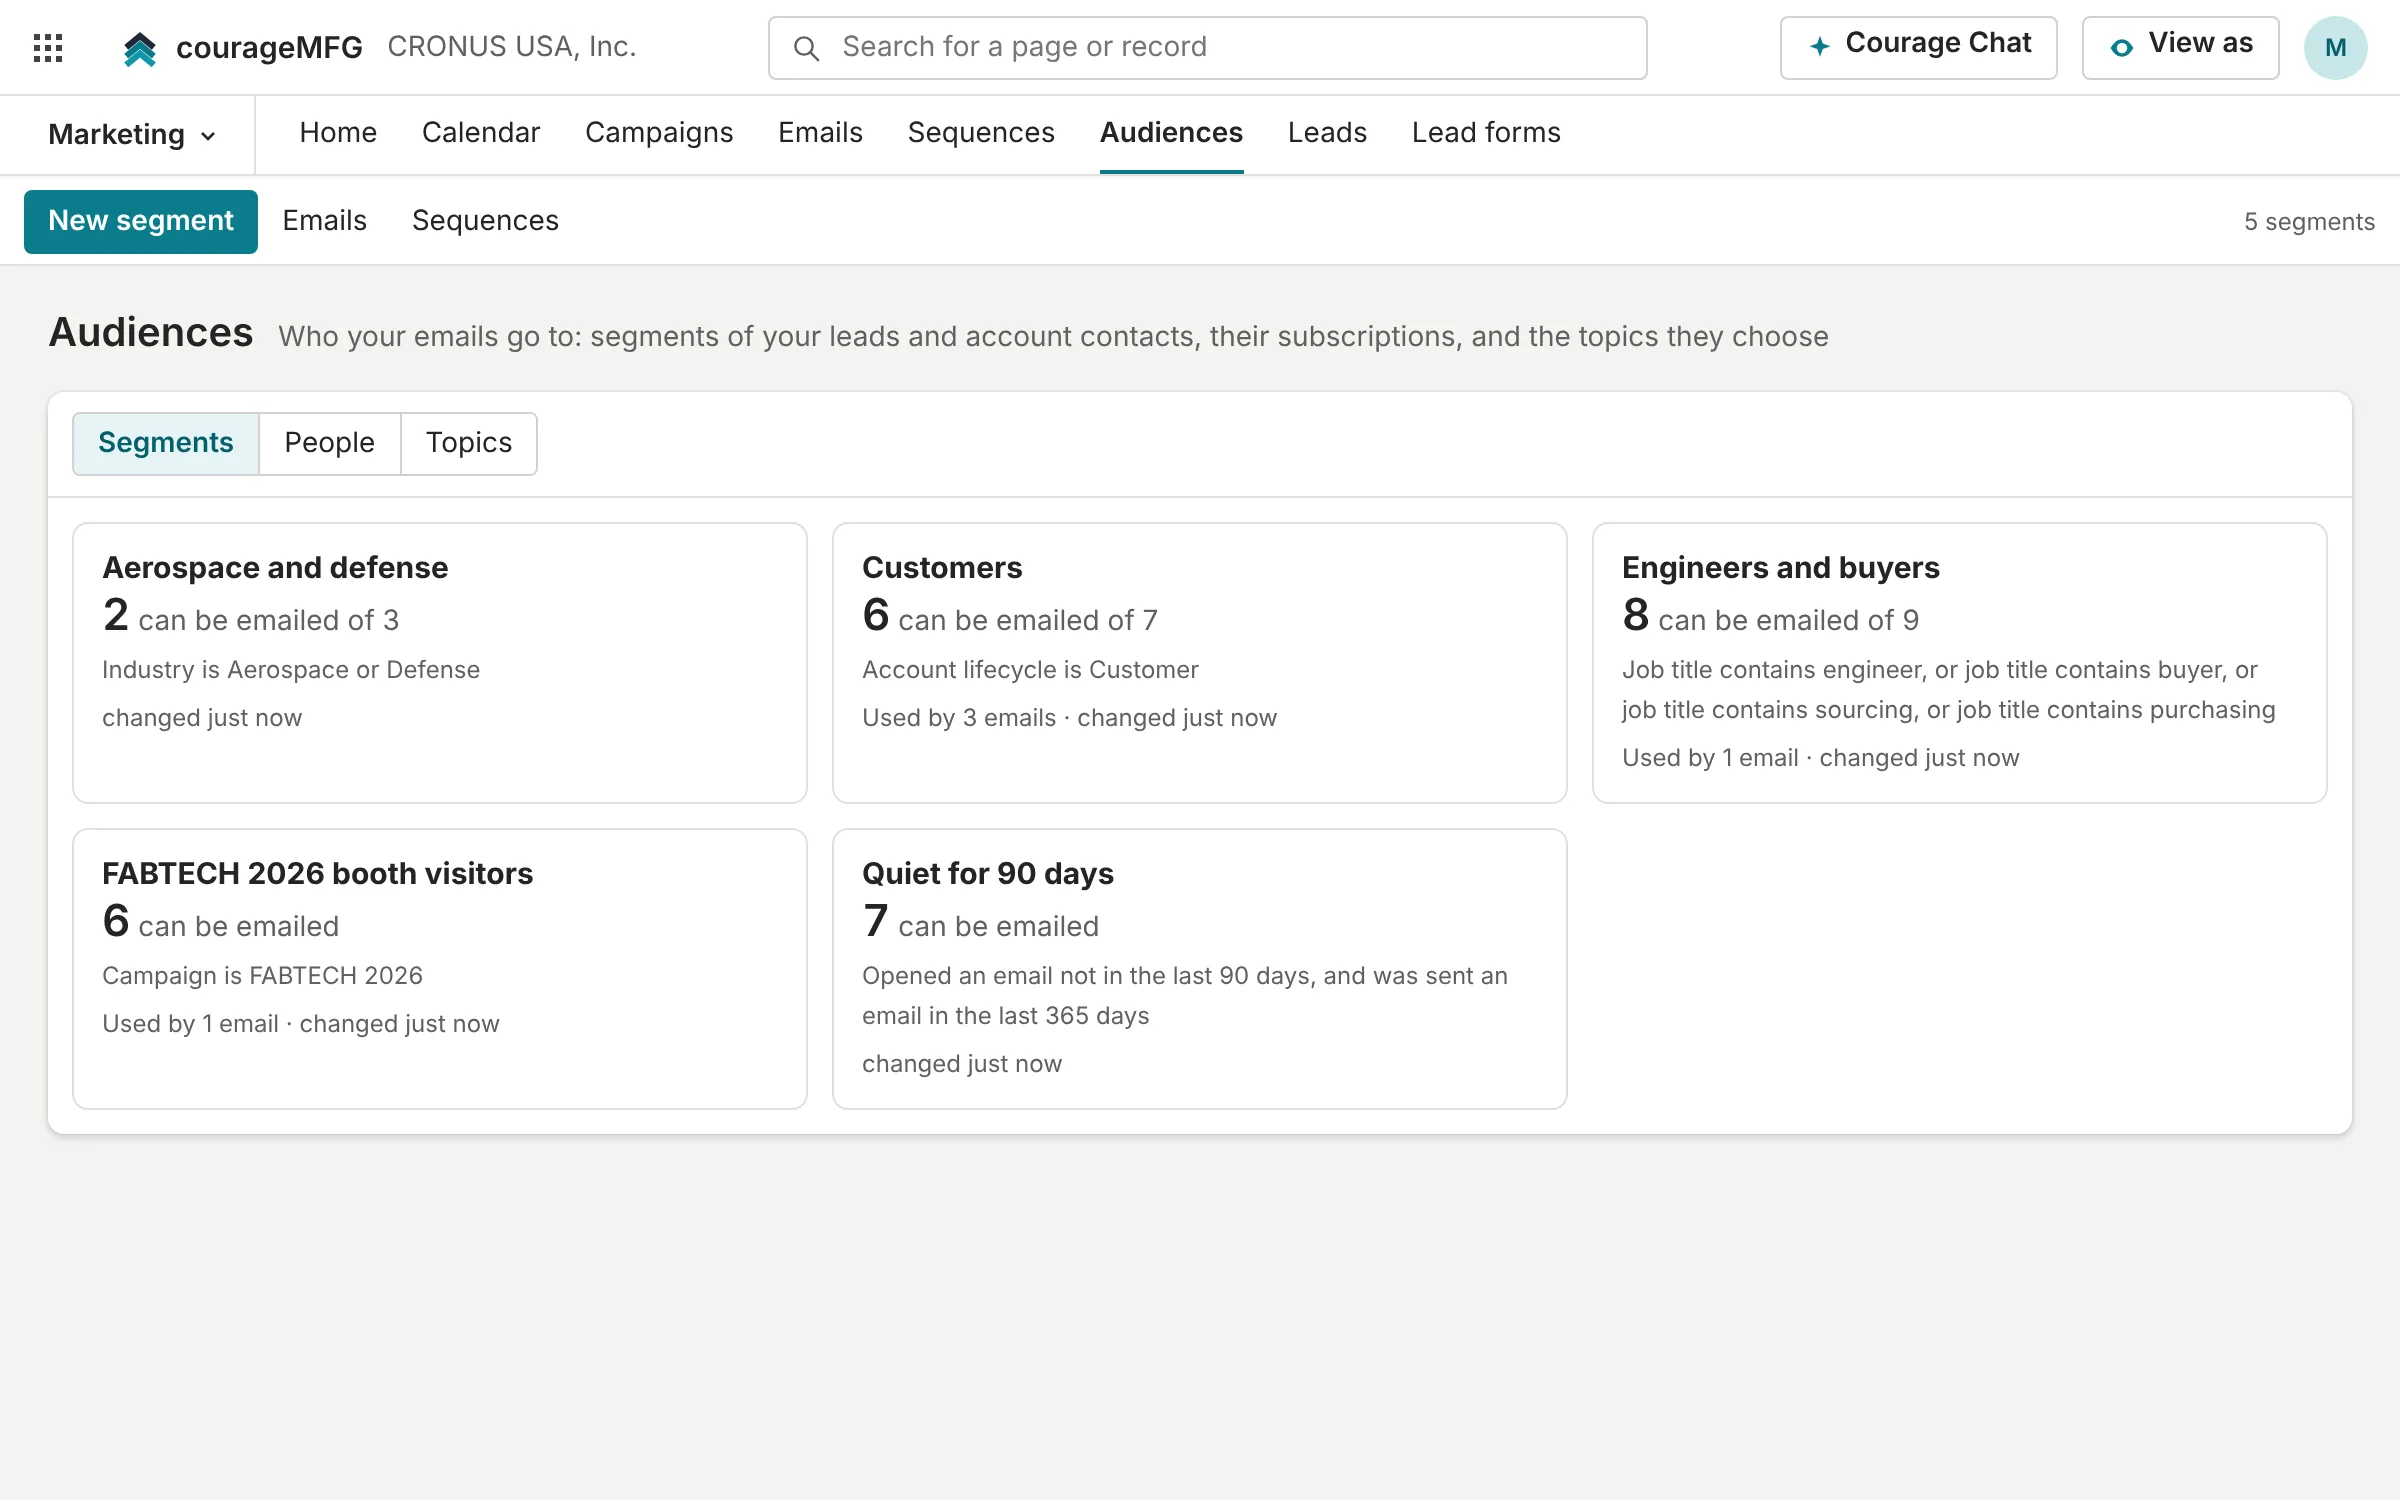Select the Segments tab
2400x1500 pixels.
point(166,443)
